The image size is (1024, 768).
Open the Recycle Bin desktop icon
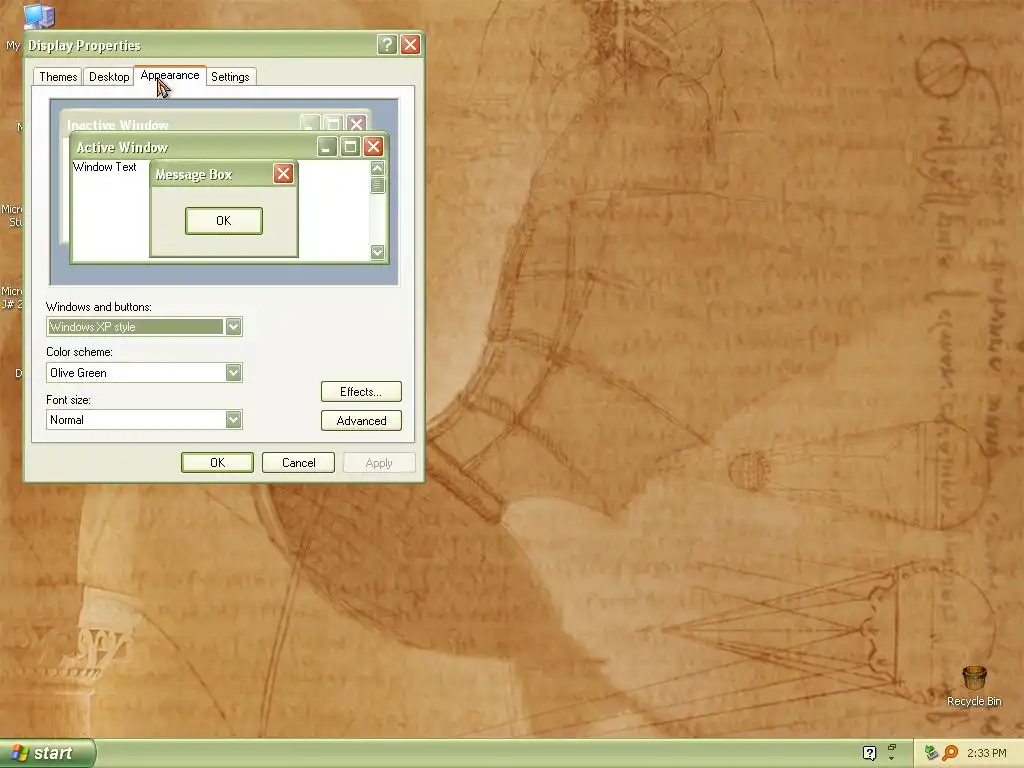coord(974,685)
